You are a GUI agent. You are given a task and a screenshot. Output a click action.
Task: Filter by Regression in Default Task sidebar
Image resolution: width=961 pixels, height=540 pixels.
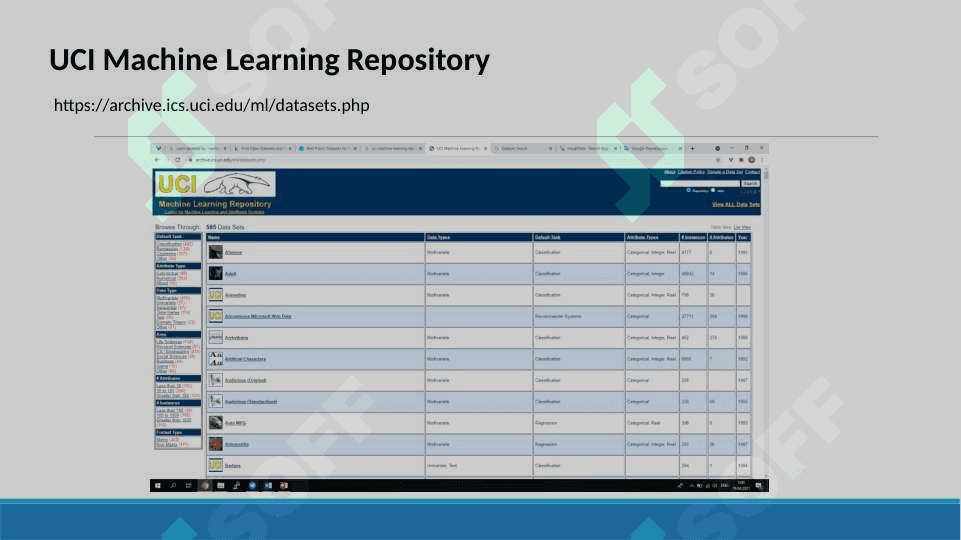click(x=167, y=249)
